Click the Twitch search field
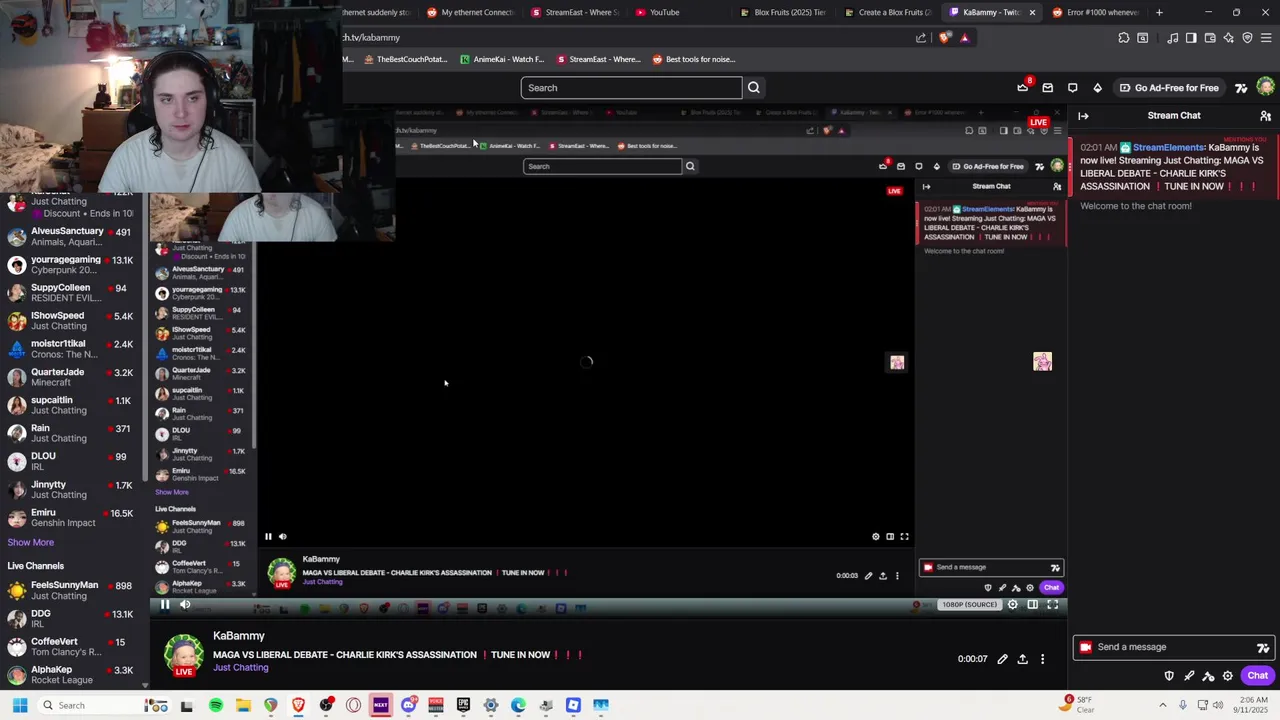 [x=631, y=88]
